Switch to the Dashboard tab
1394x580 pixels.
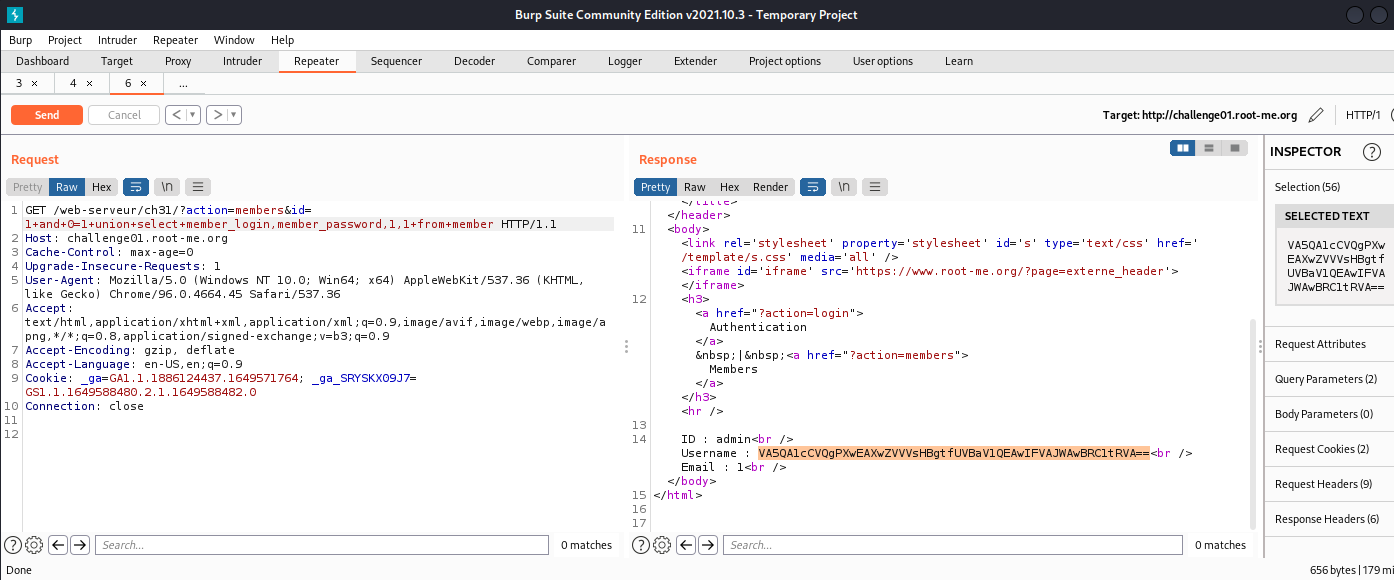click(x=43, y=61)
